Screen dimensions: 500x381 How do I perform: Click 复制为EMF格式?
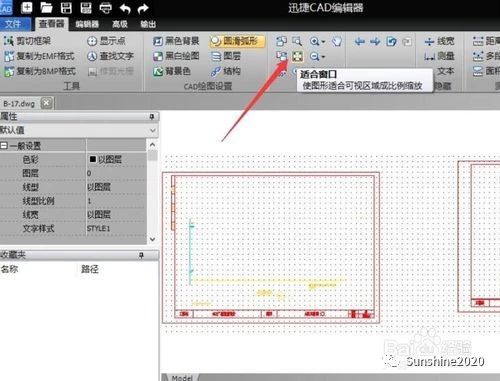pos(39,56)
